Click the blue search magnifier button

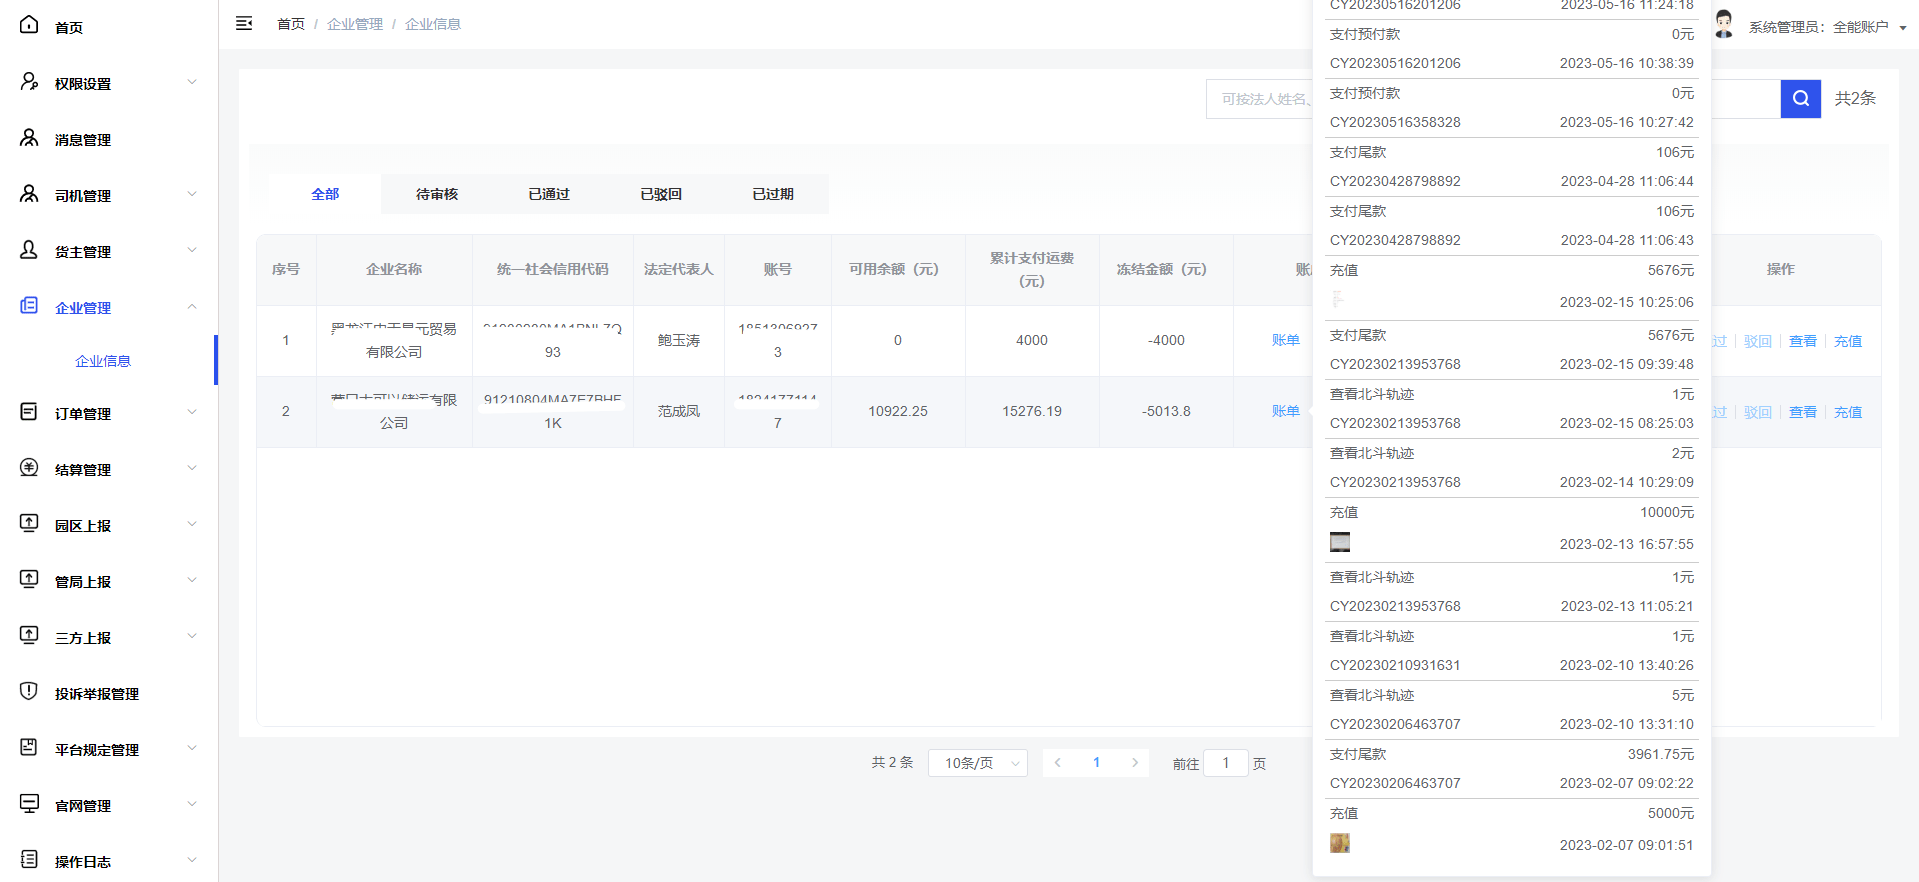1800,98
